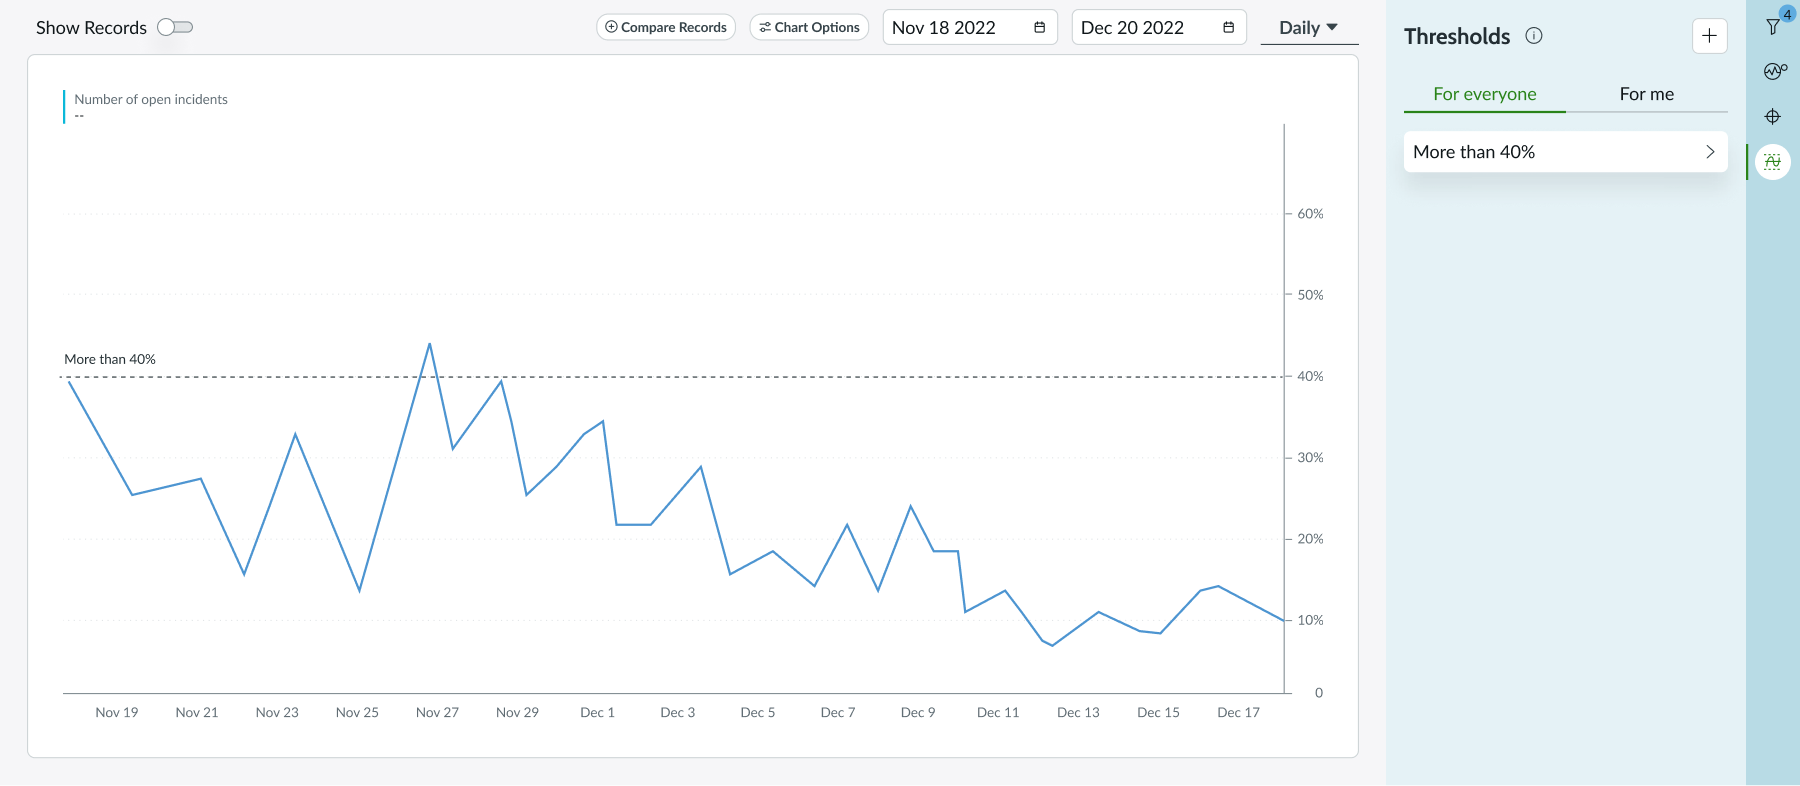Open the forecast analytics sidebar icon
Image resolution: width=1800 pixels, height=786 pixels.
(1774, 71)
